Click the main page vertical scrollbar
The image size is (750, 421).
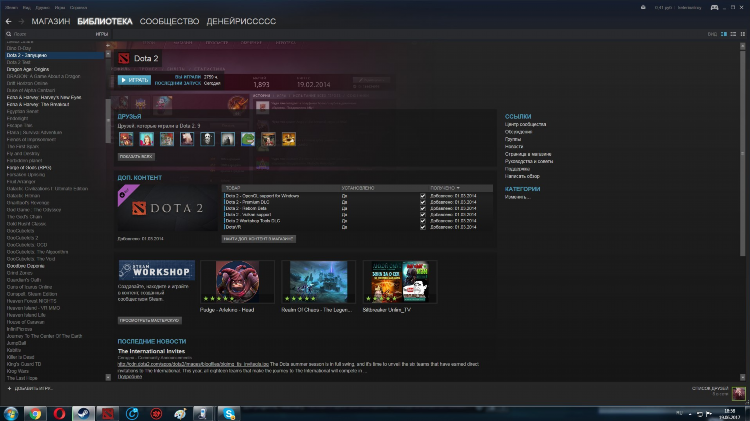742,153
